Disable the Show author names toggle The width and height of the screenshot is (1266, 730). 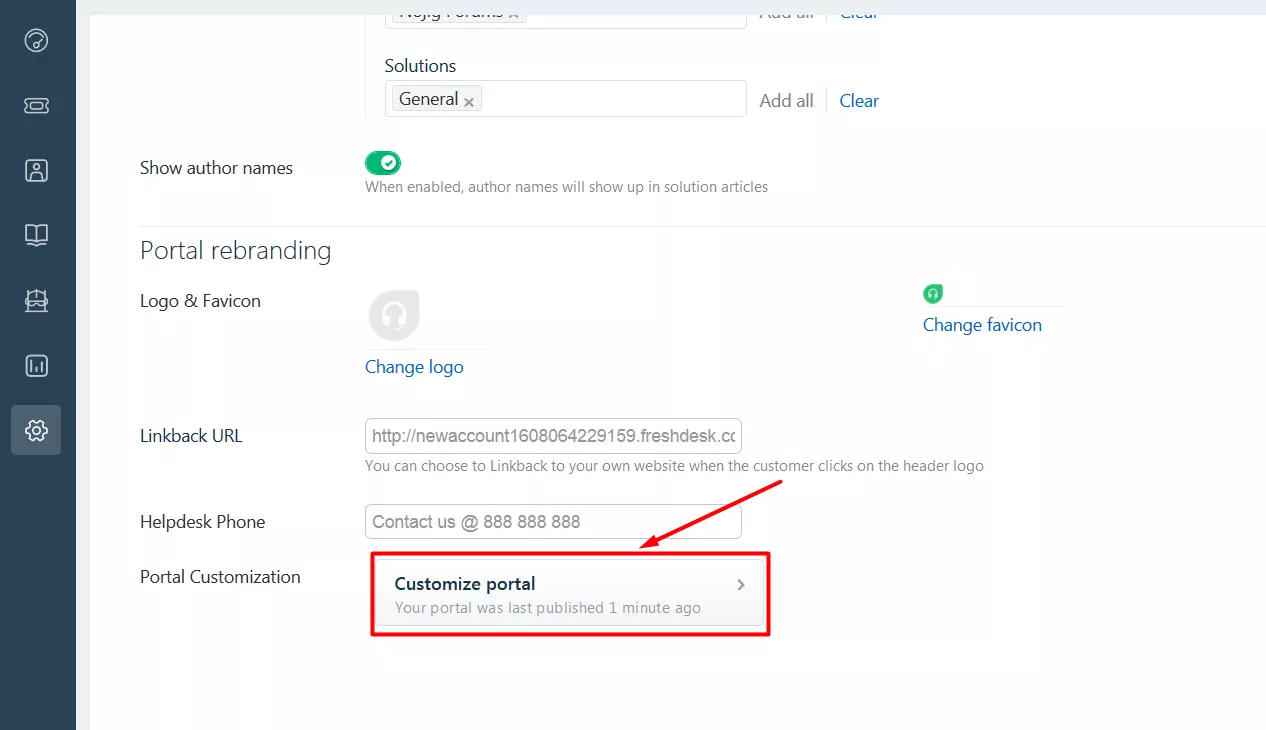click(x=383, y=163)
